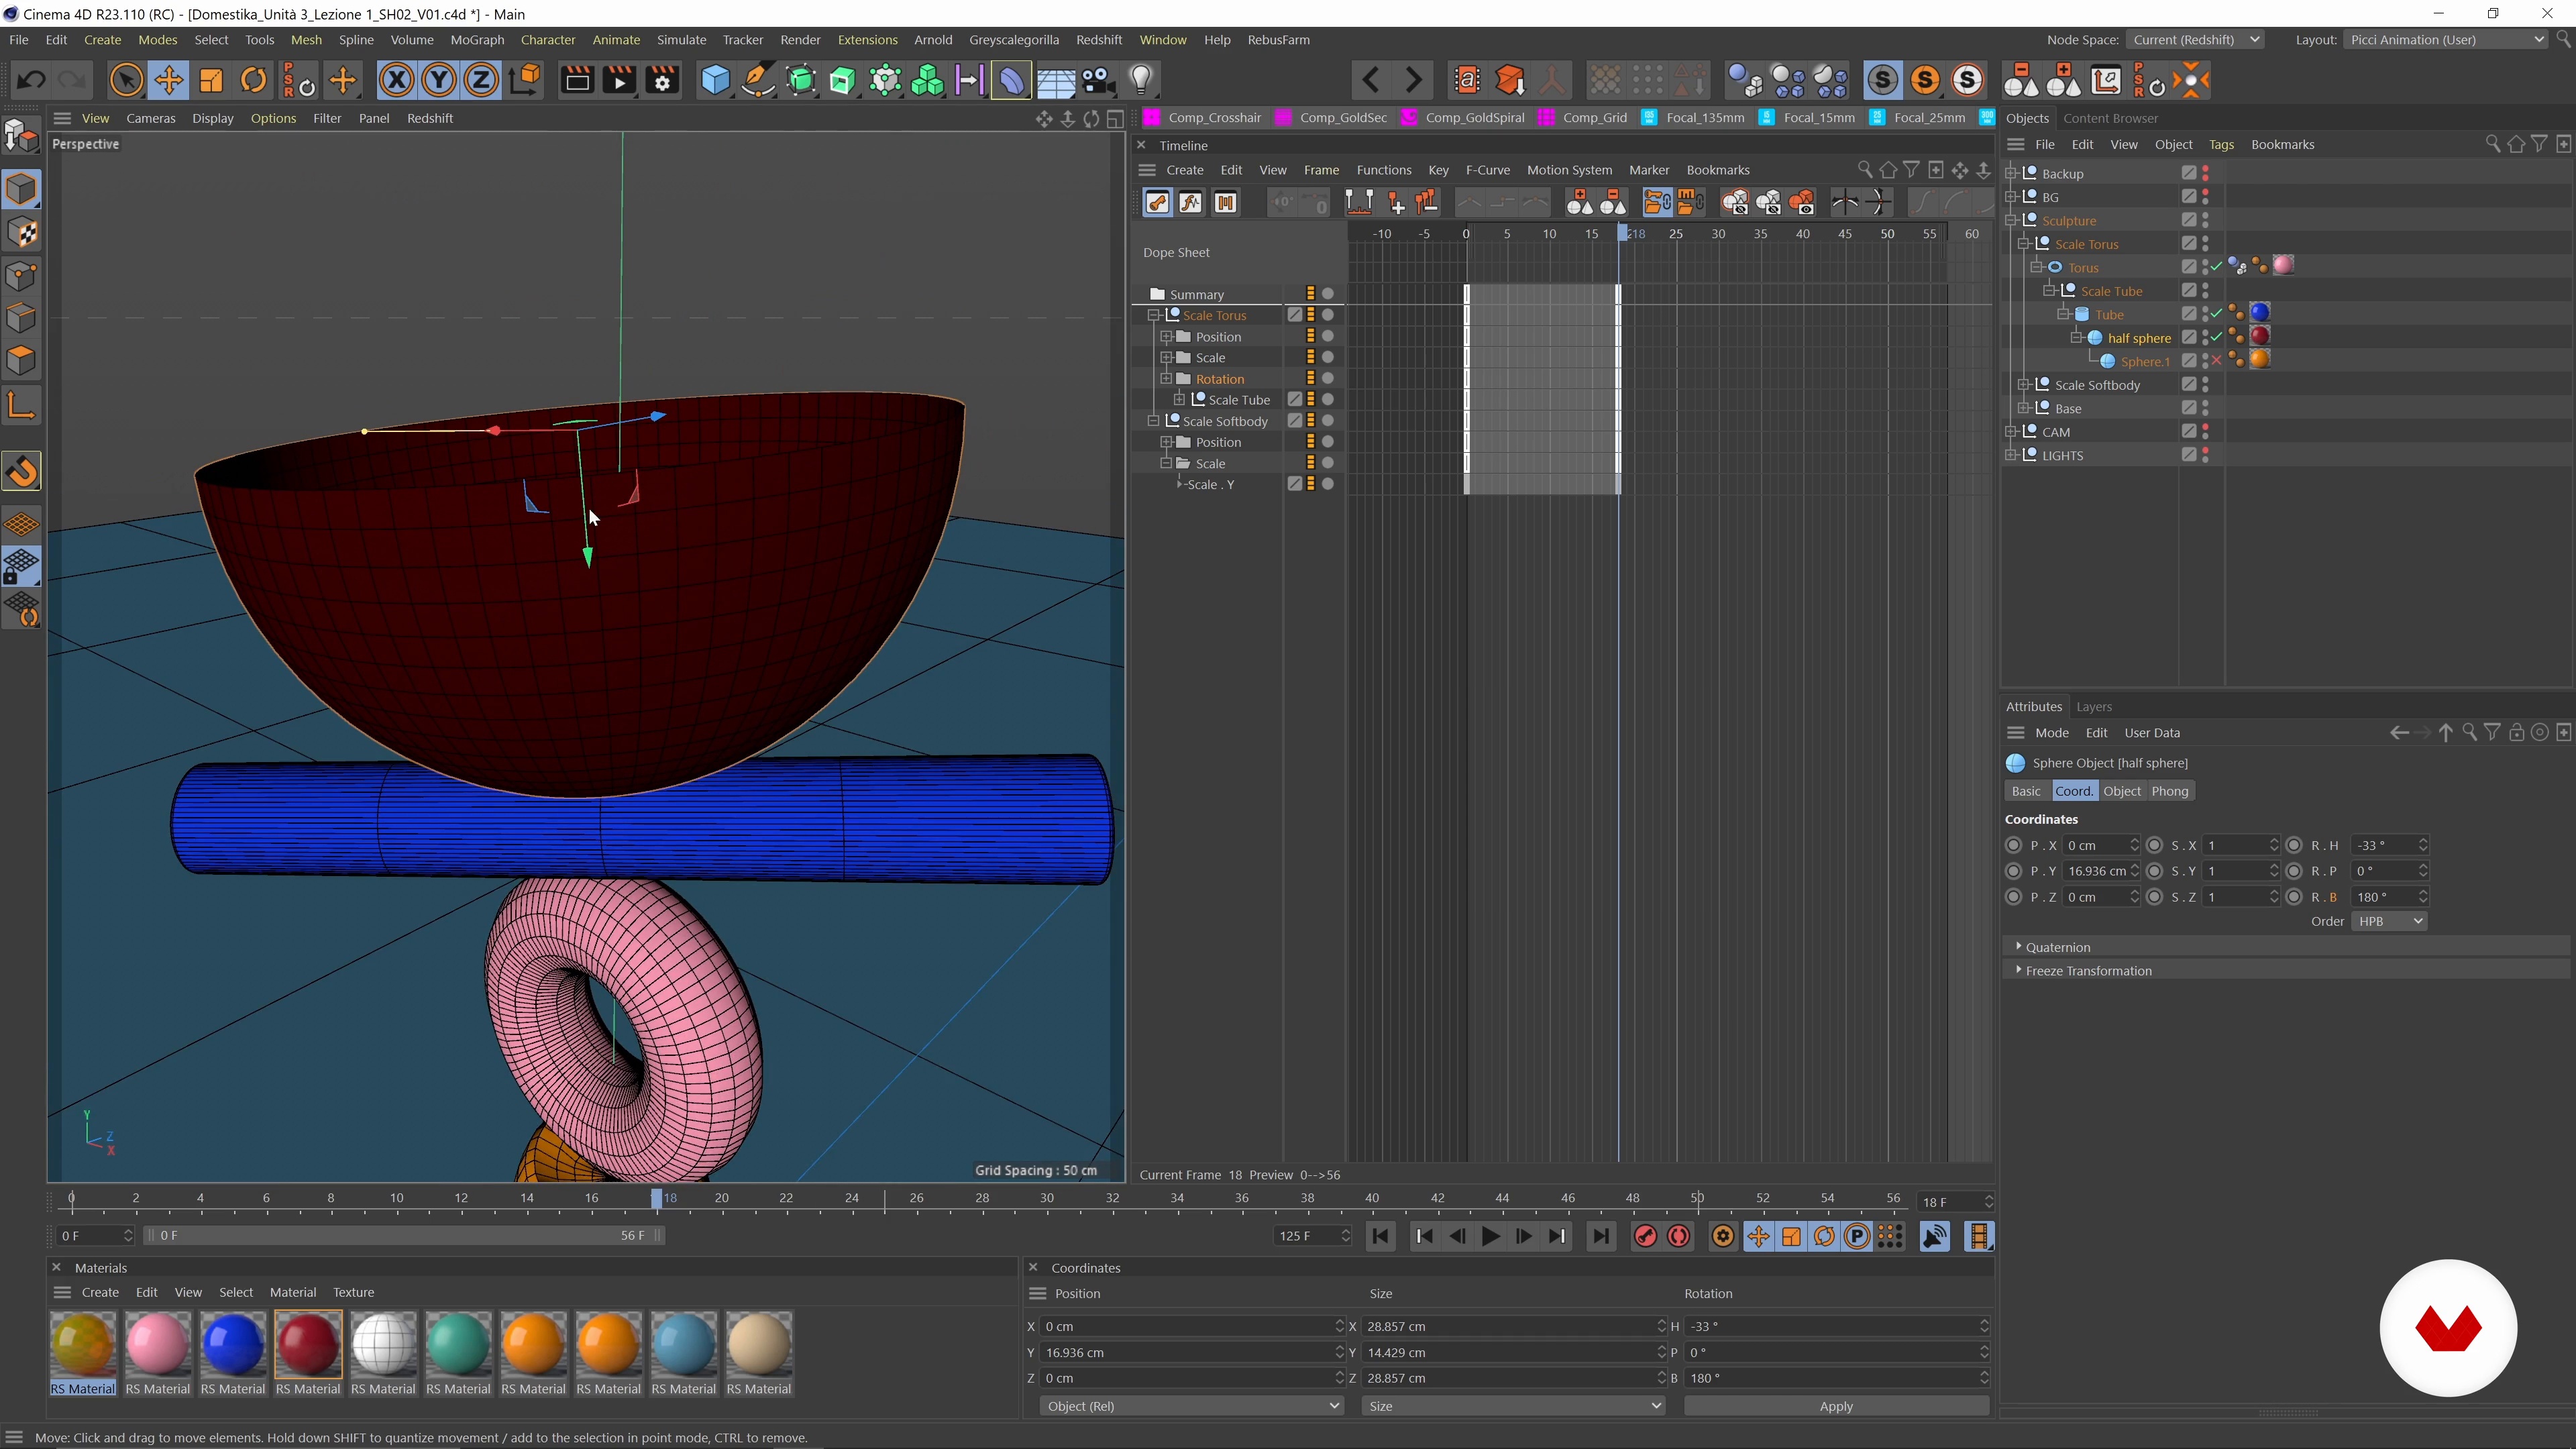Open the Camera object icon
The width and height of the screenshot is (2576, 1449).
tap(1098, 80)
